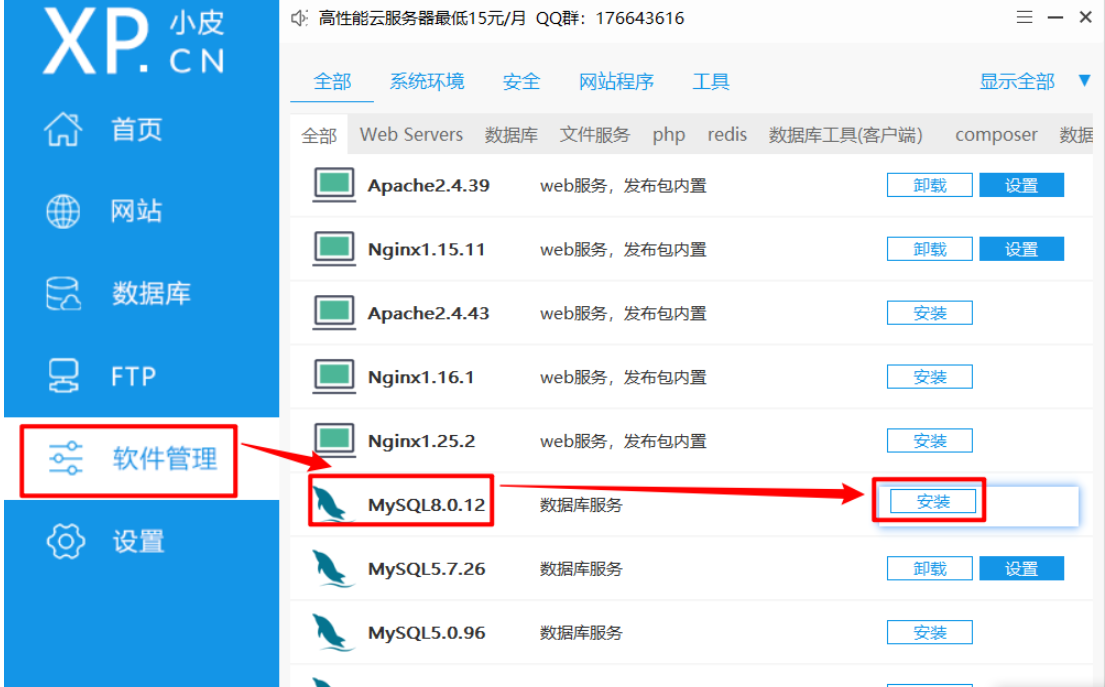Open the 数据库 sidebar menu label
Image resolution: width=1105 pixels, height=687 pixels.
click(x=152, y=294)
